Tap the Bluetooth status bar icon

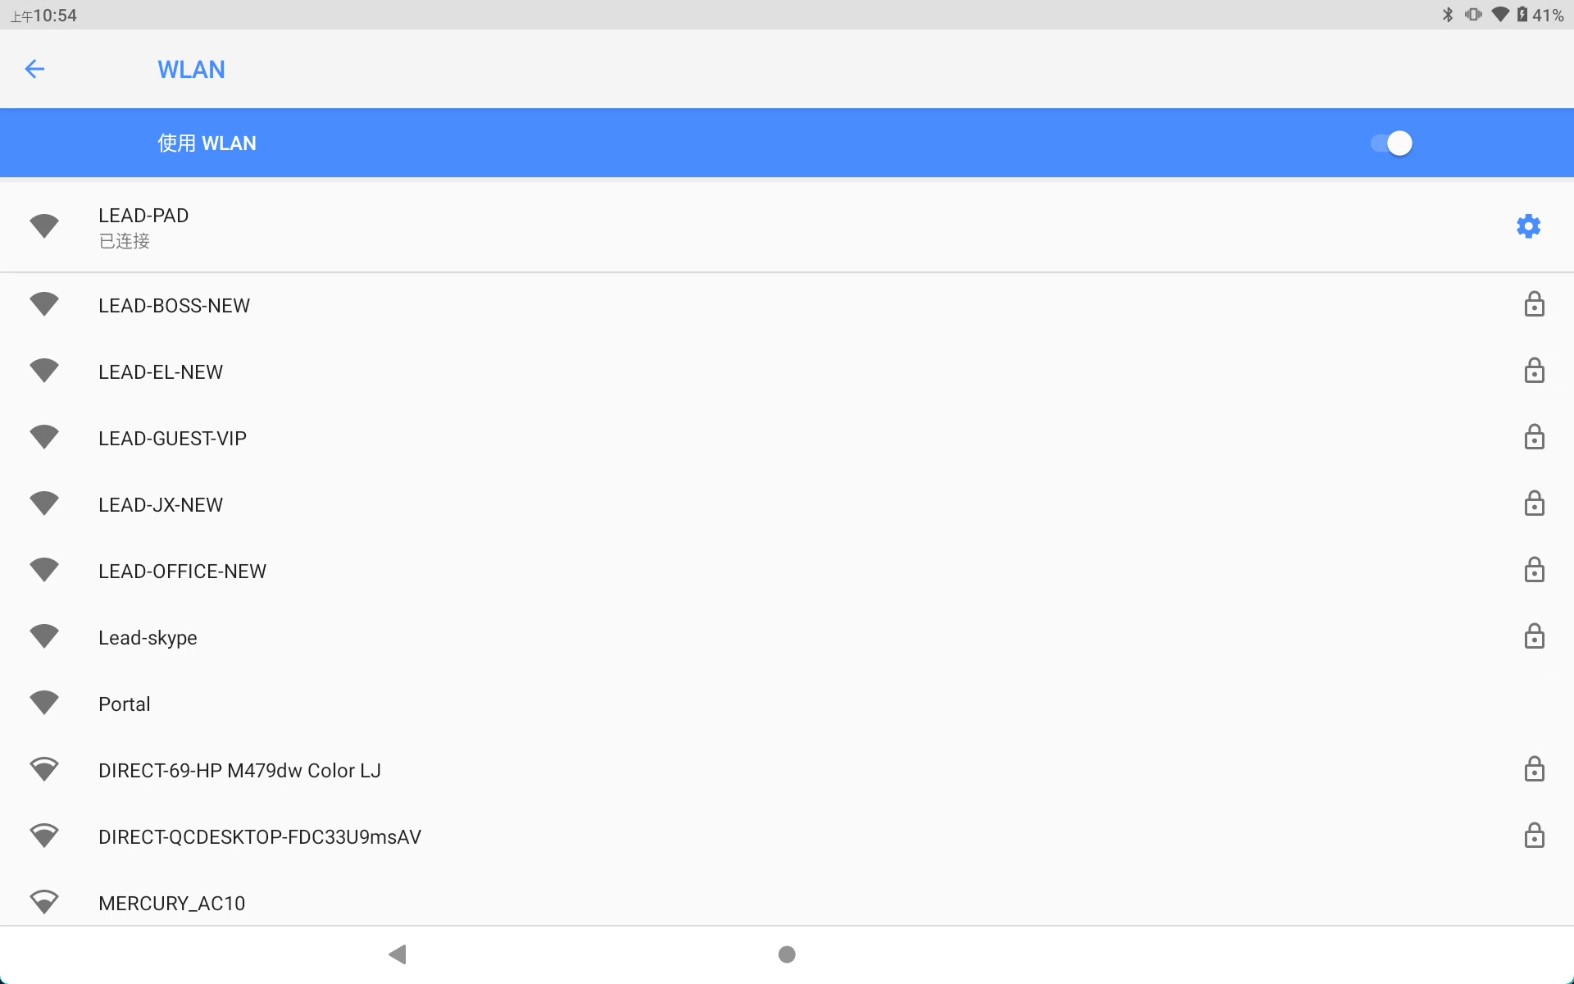[1447, 15]
